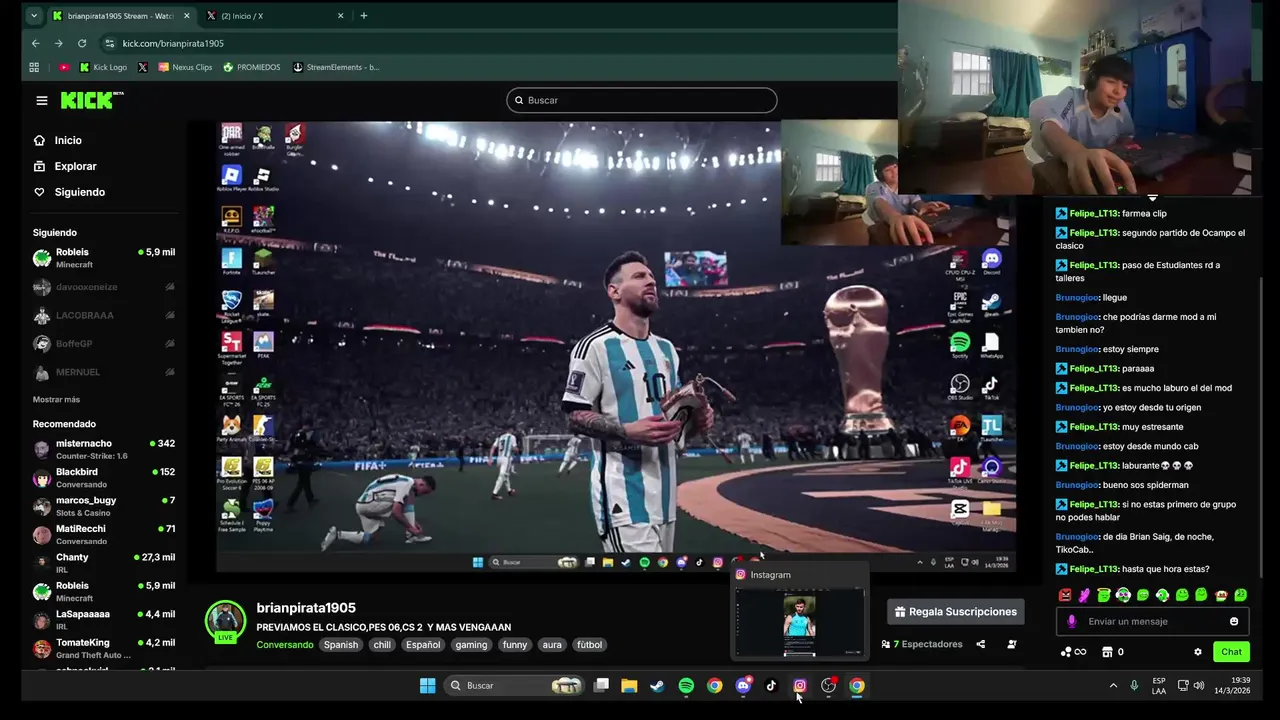Open the misternacho recommended channel
Screen dimensions: 1280x720
click(104, 449)
